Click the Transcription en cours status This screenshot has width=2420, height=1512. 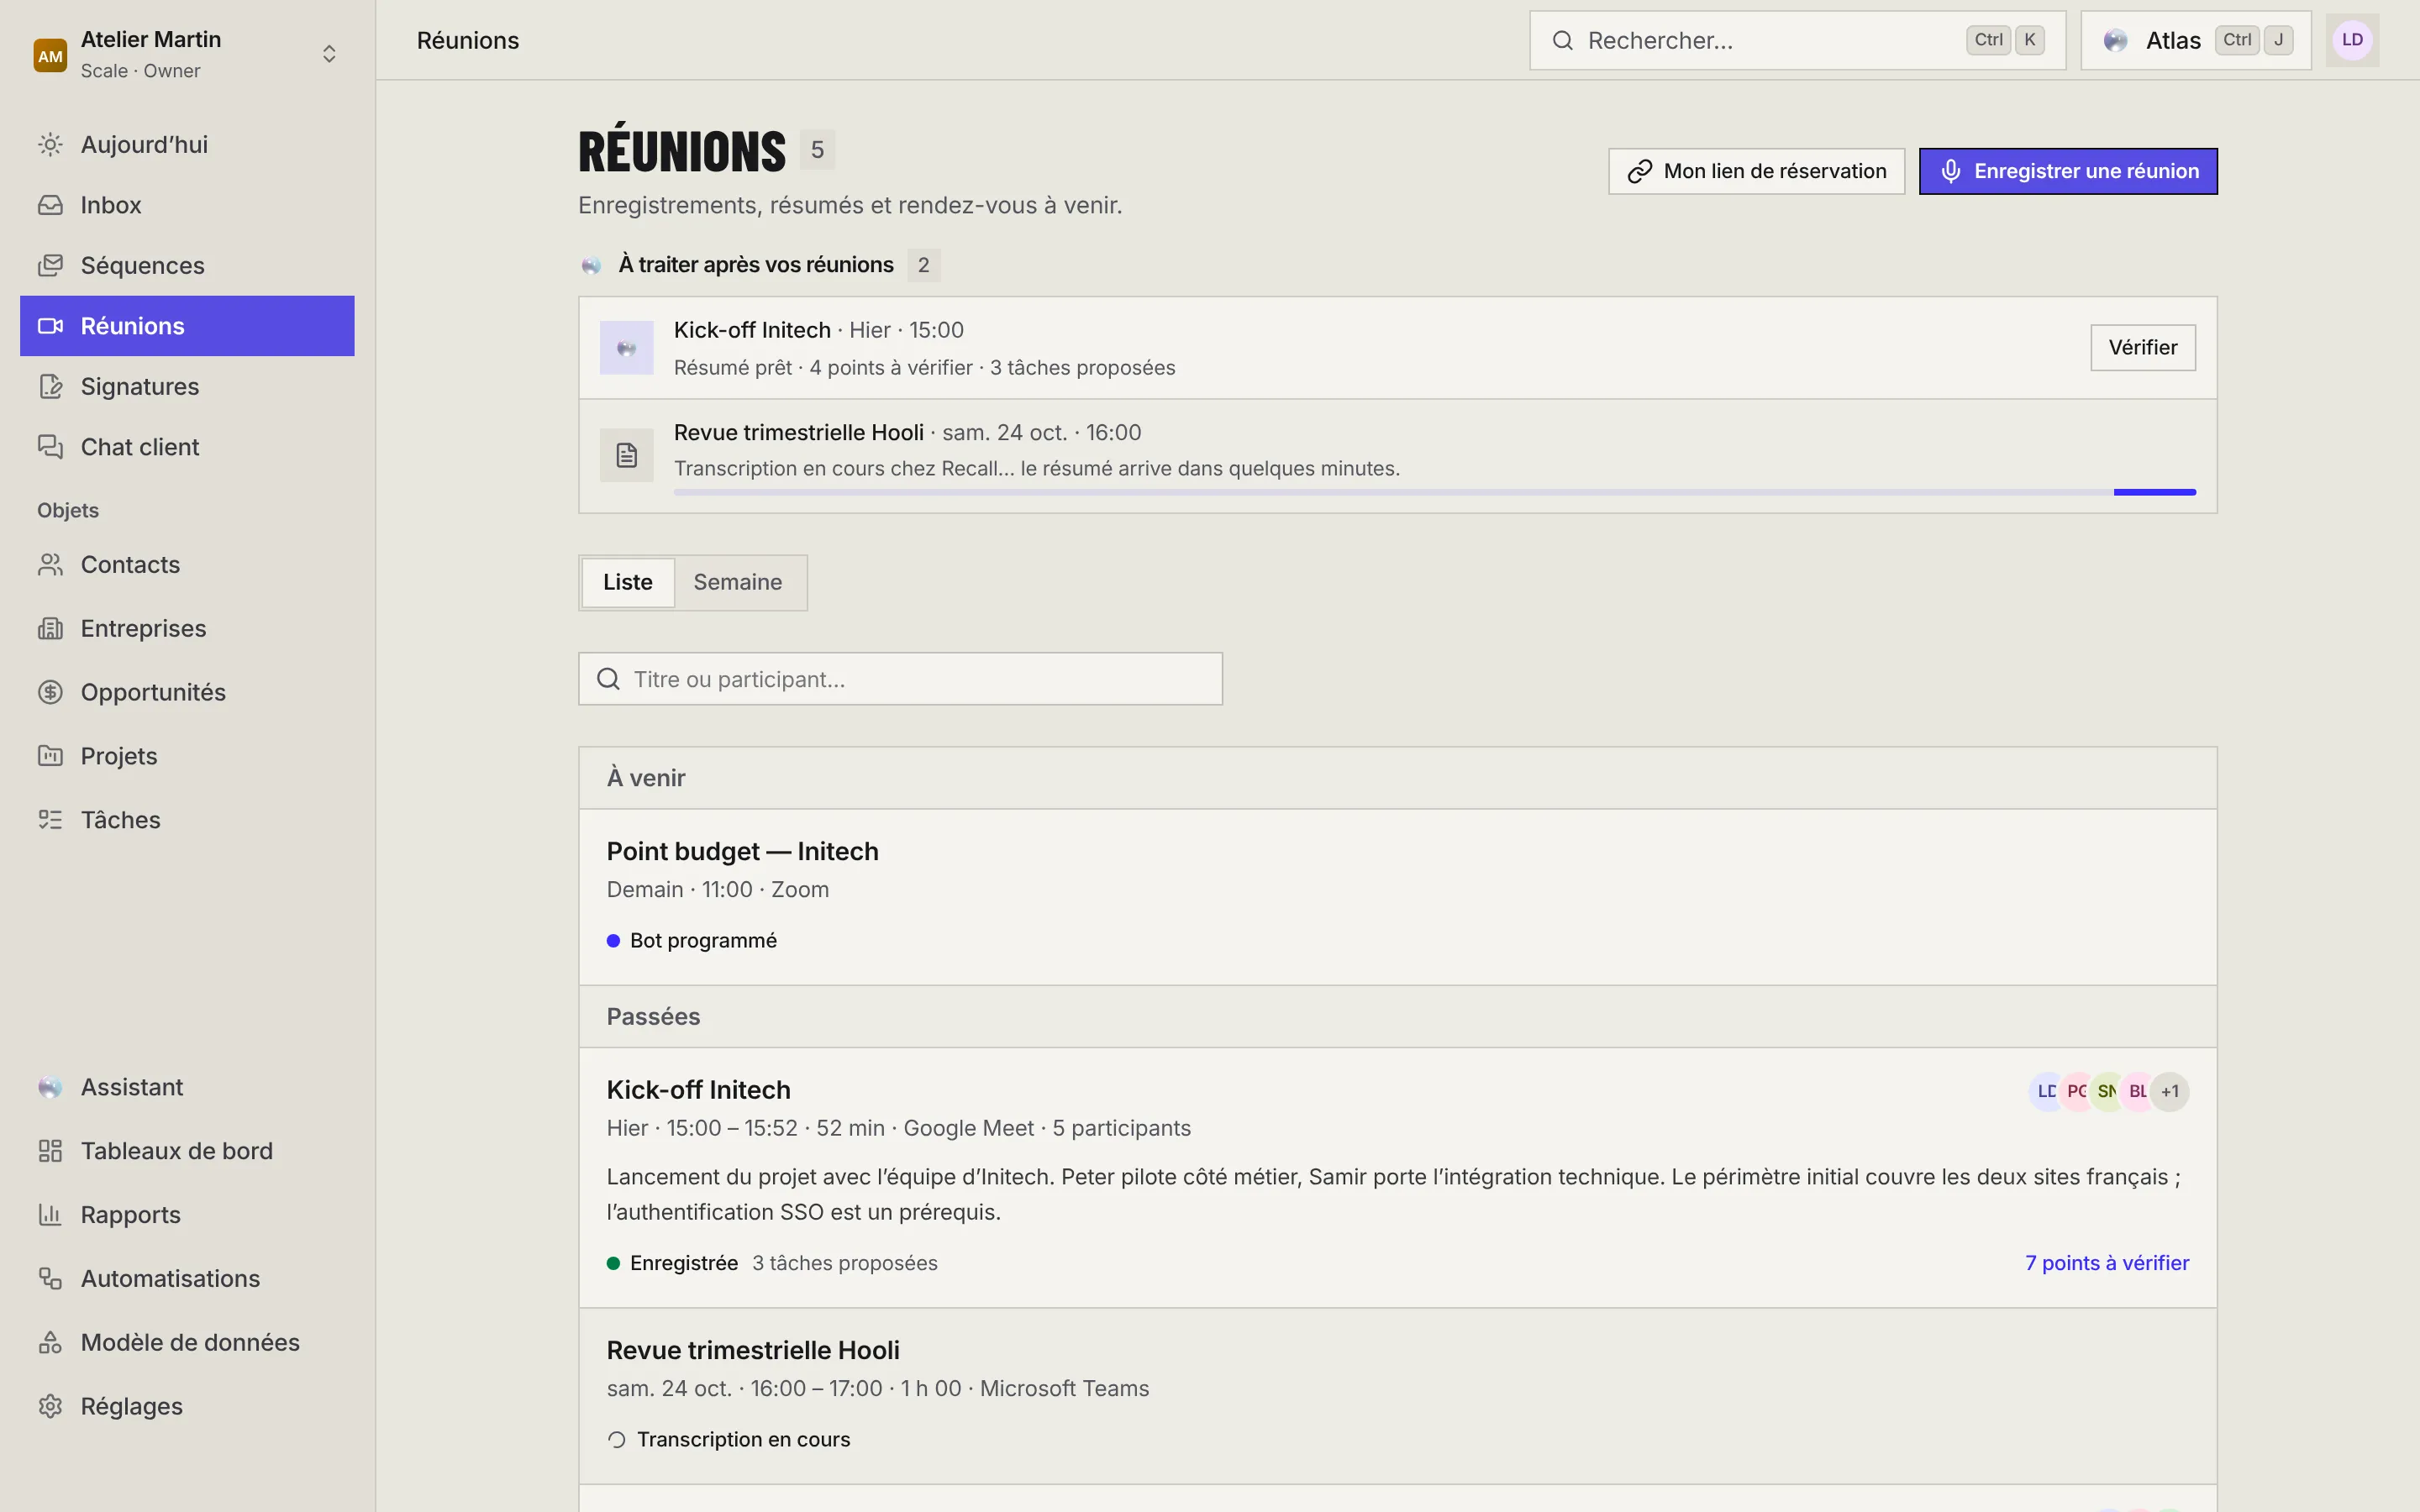coord(729,1440)
